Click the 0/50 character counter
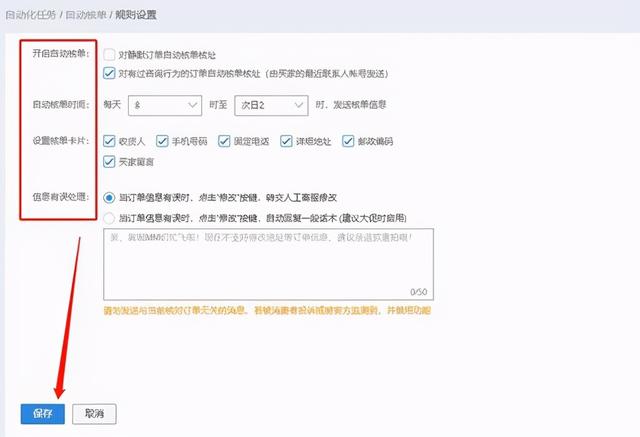The height and width of the screenshot is (437, 640). (418, 291)
